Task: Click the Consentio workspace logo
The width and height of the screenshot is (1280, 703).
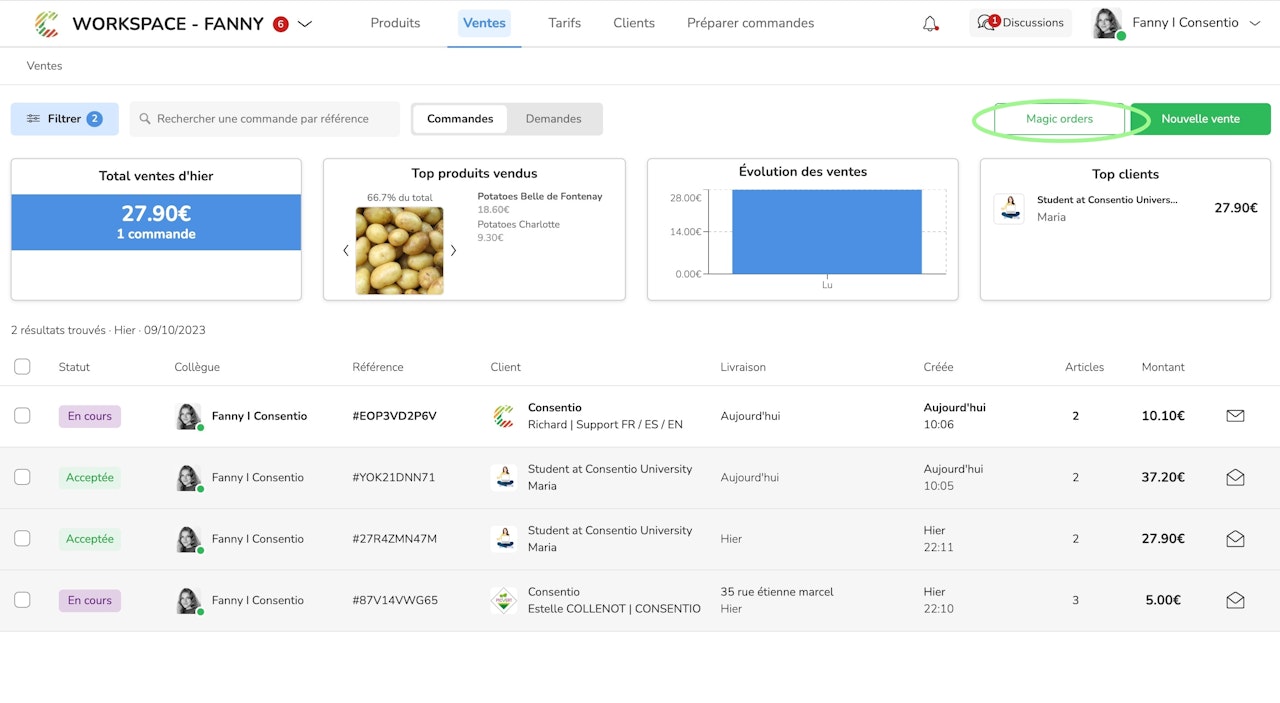Action: pos(46,23)
